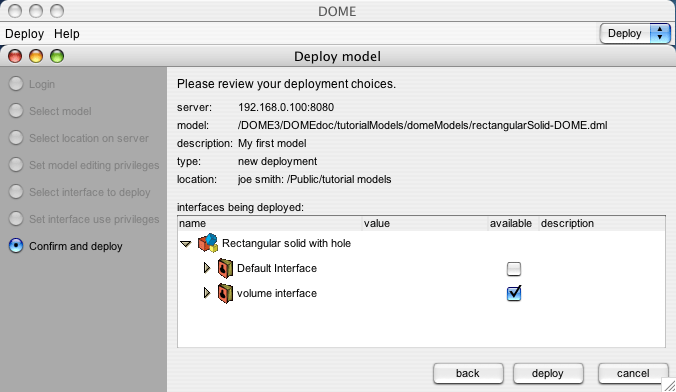Pick Select interface to deploy step
The height and width of the screenshot is (392, 676).
16,192
